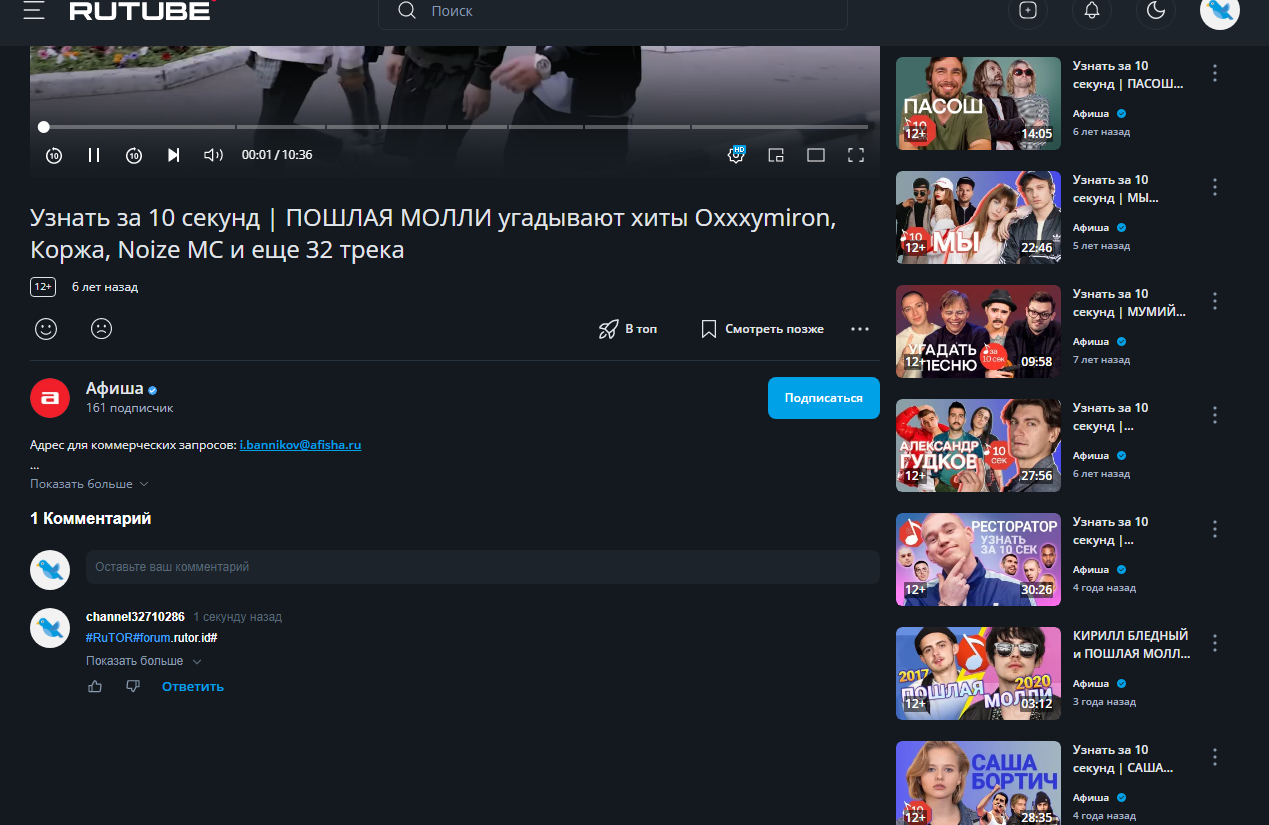Viewport: 1269px width, 825px height.
Task: Open title КИРИЛЛ БЛЕДНЫЙ и ПОШЛАЯ МОЛЛ
Action: click(x=1132, y=645)
